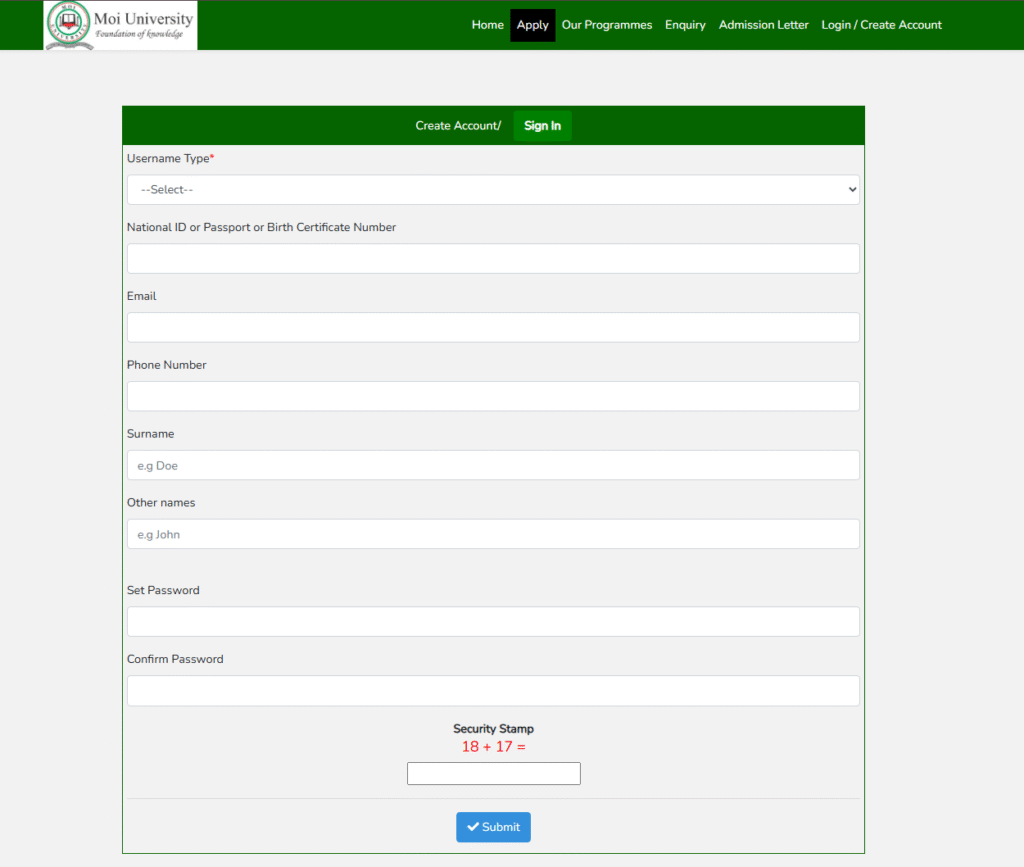
Task: Click the Security Stamp answer box
Action: 493,774
